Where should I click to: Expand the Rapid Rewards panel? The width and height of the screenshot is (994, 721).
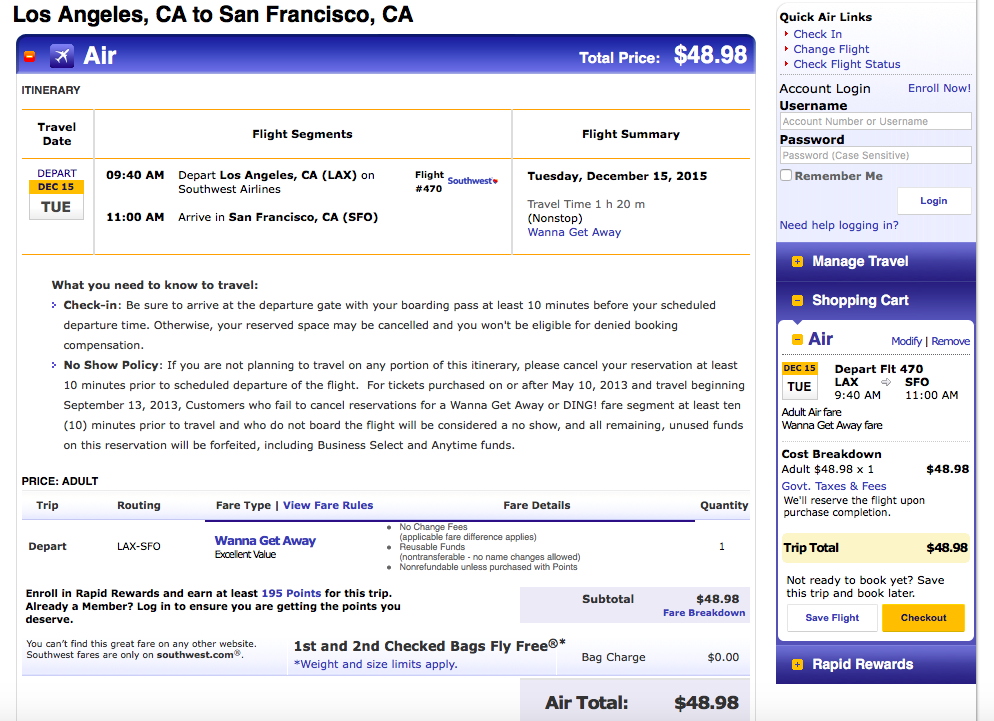pos(797,664)
